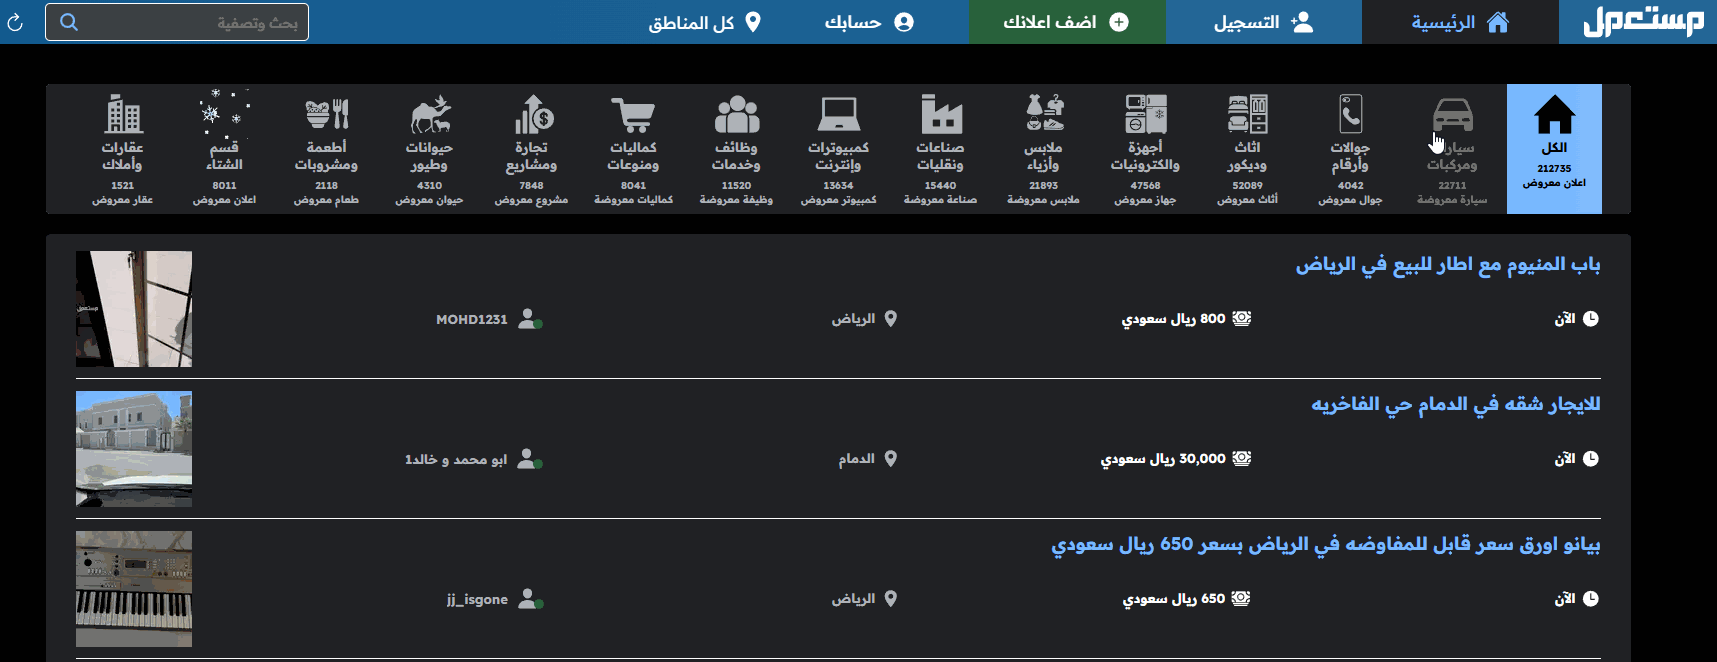The height and width of the screenshot is (662, 1717).
Task: Select the mobile phones and numbers category
Action: (x=1350, y=149)
